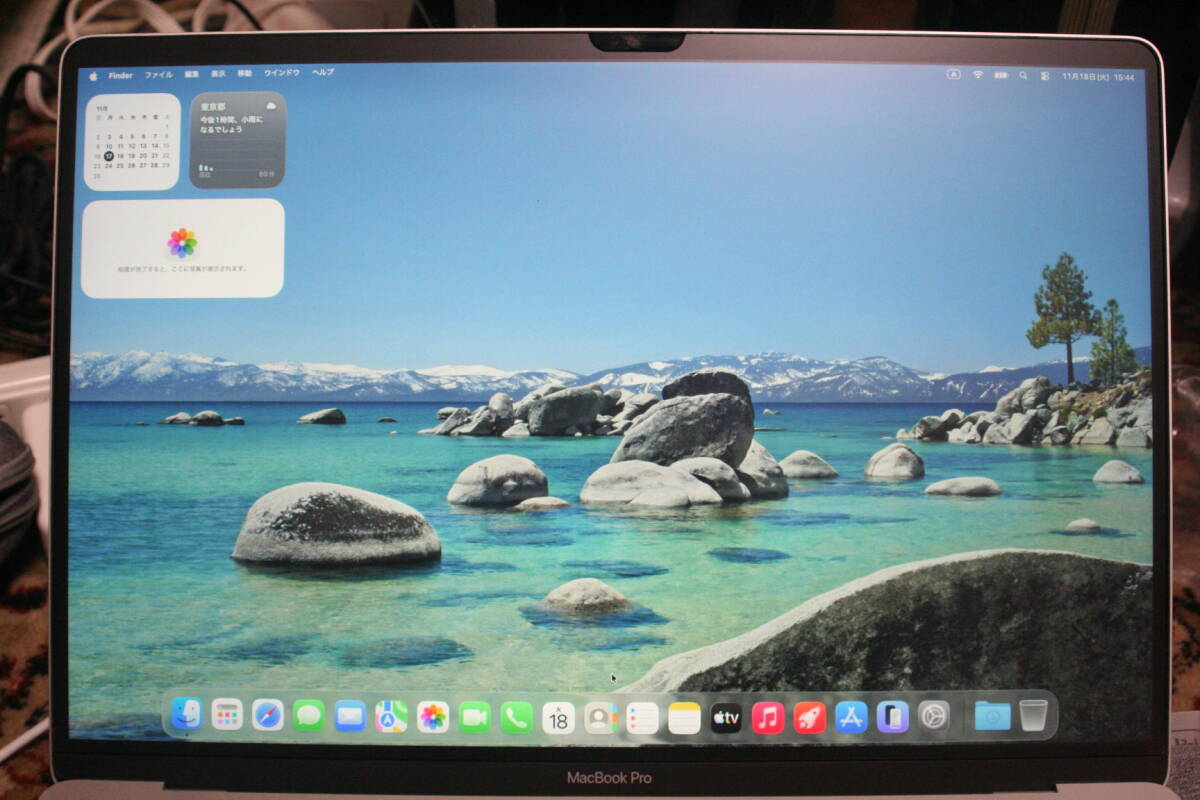Launch FaceTime from the Dock
This screenshot has height=800, width=1200.
(x=475, y=717)
